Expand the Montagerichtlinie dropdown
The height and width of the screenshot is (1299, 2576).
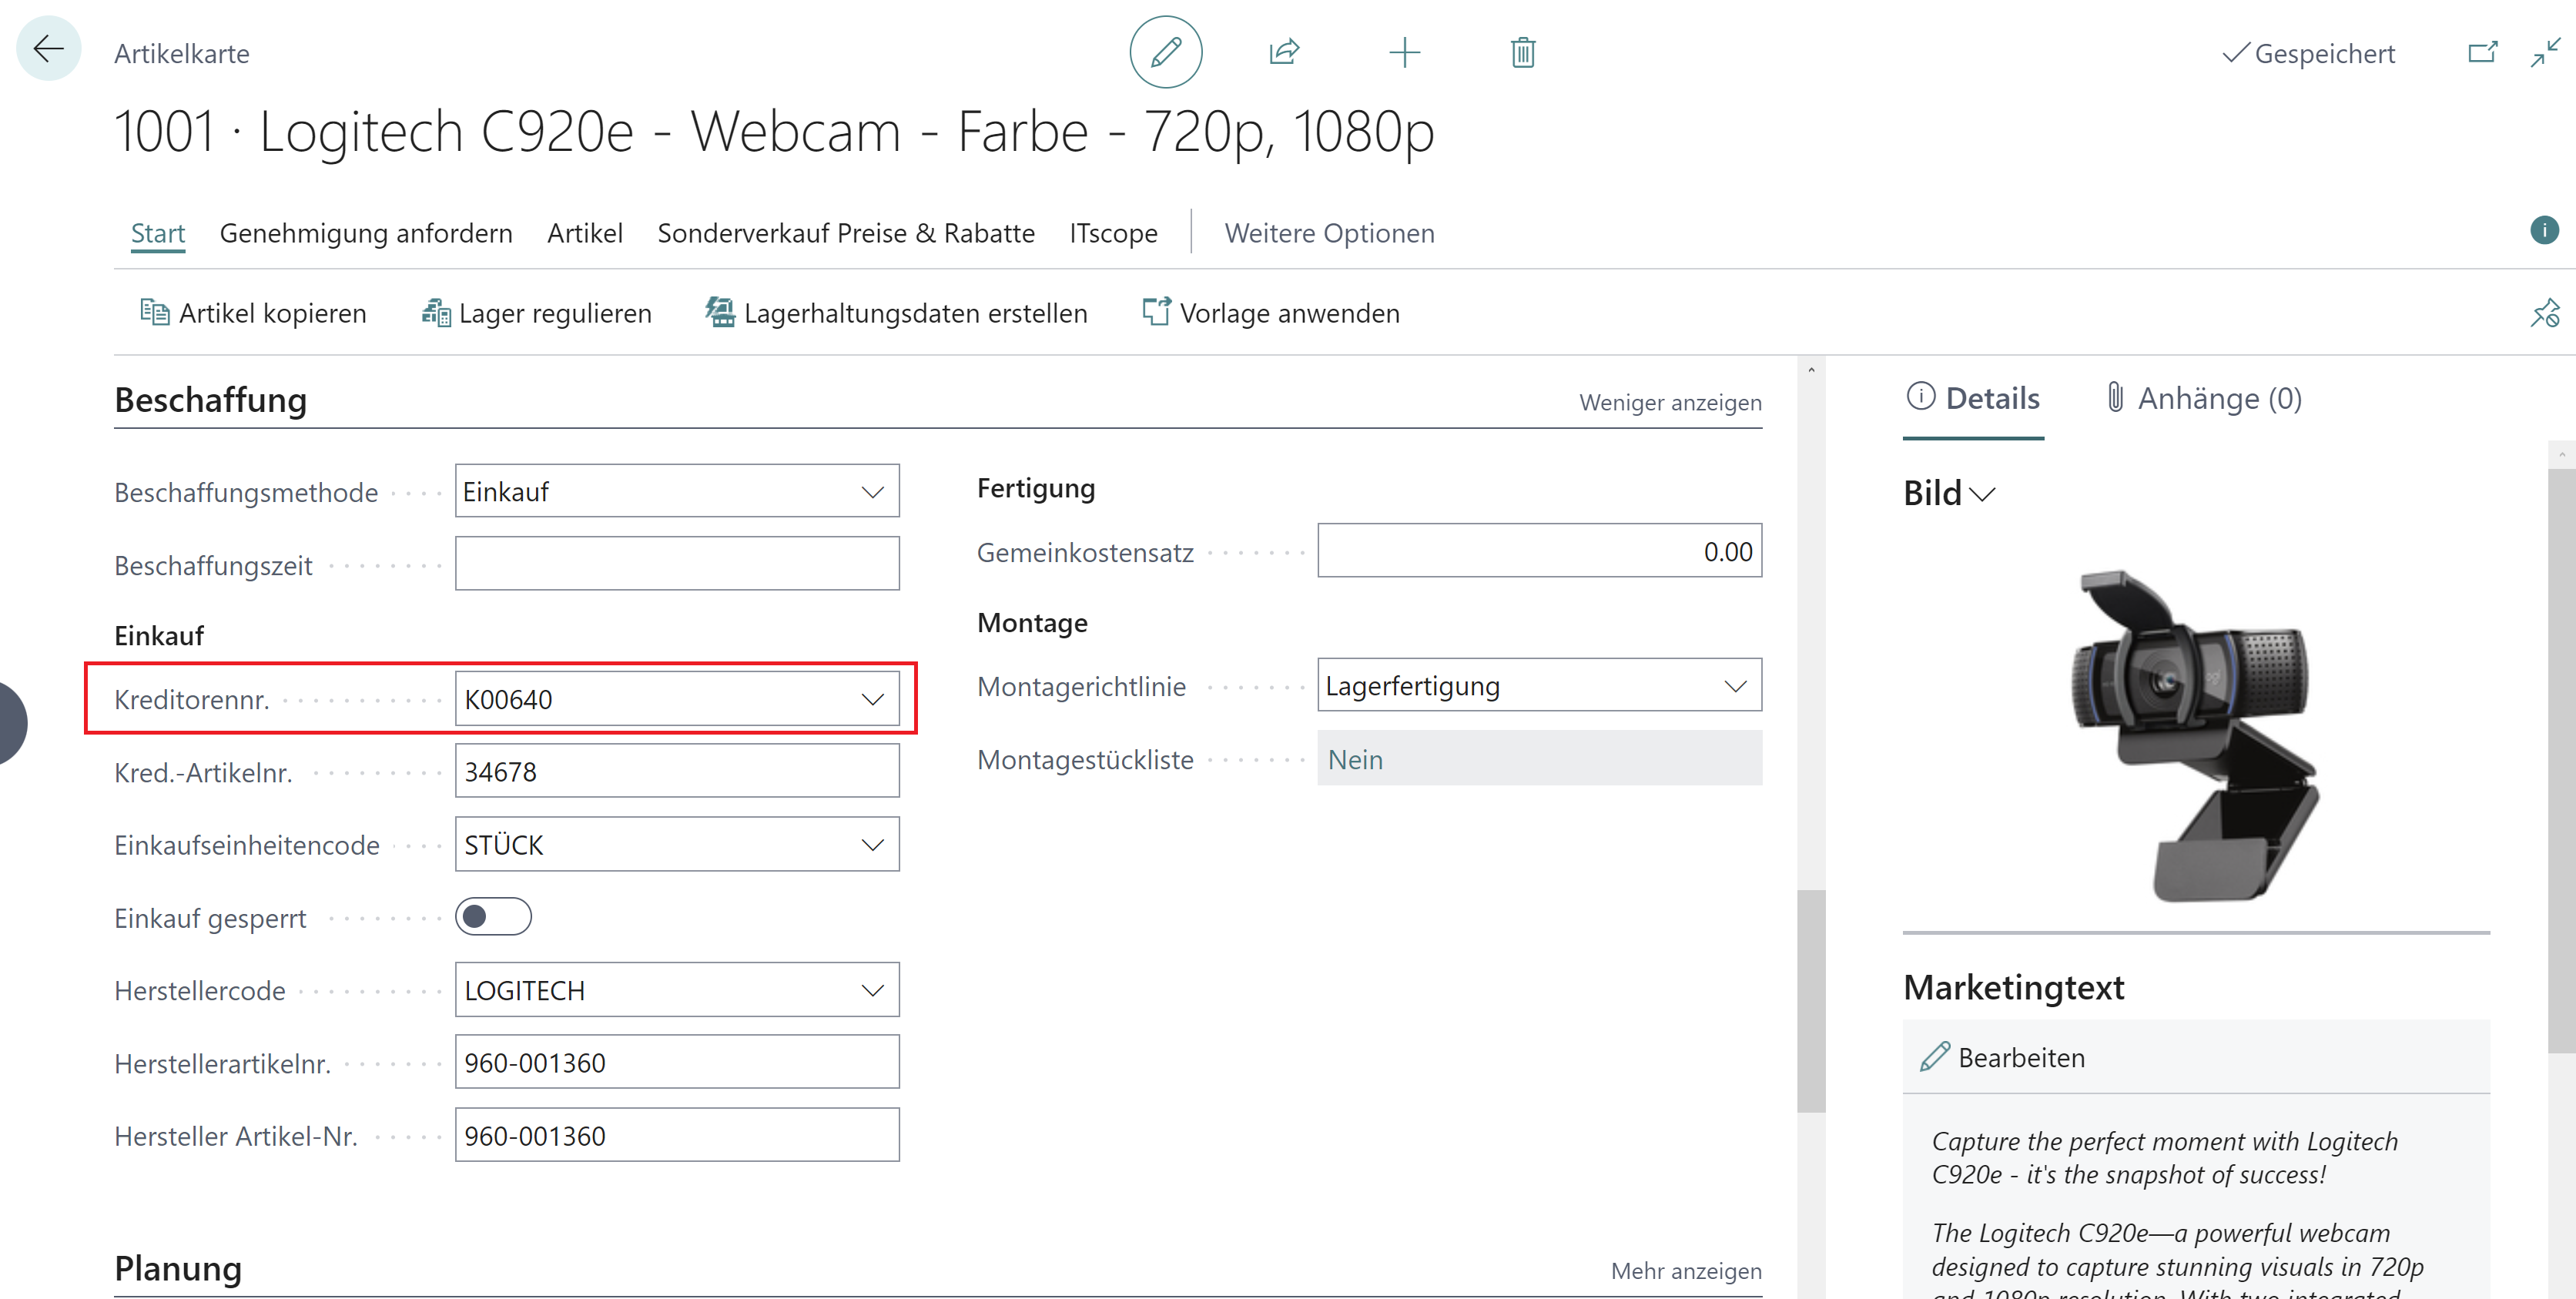click(x=1734, y=686)
